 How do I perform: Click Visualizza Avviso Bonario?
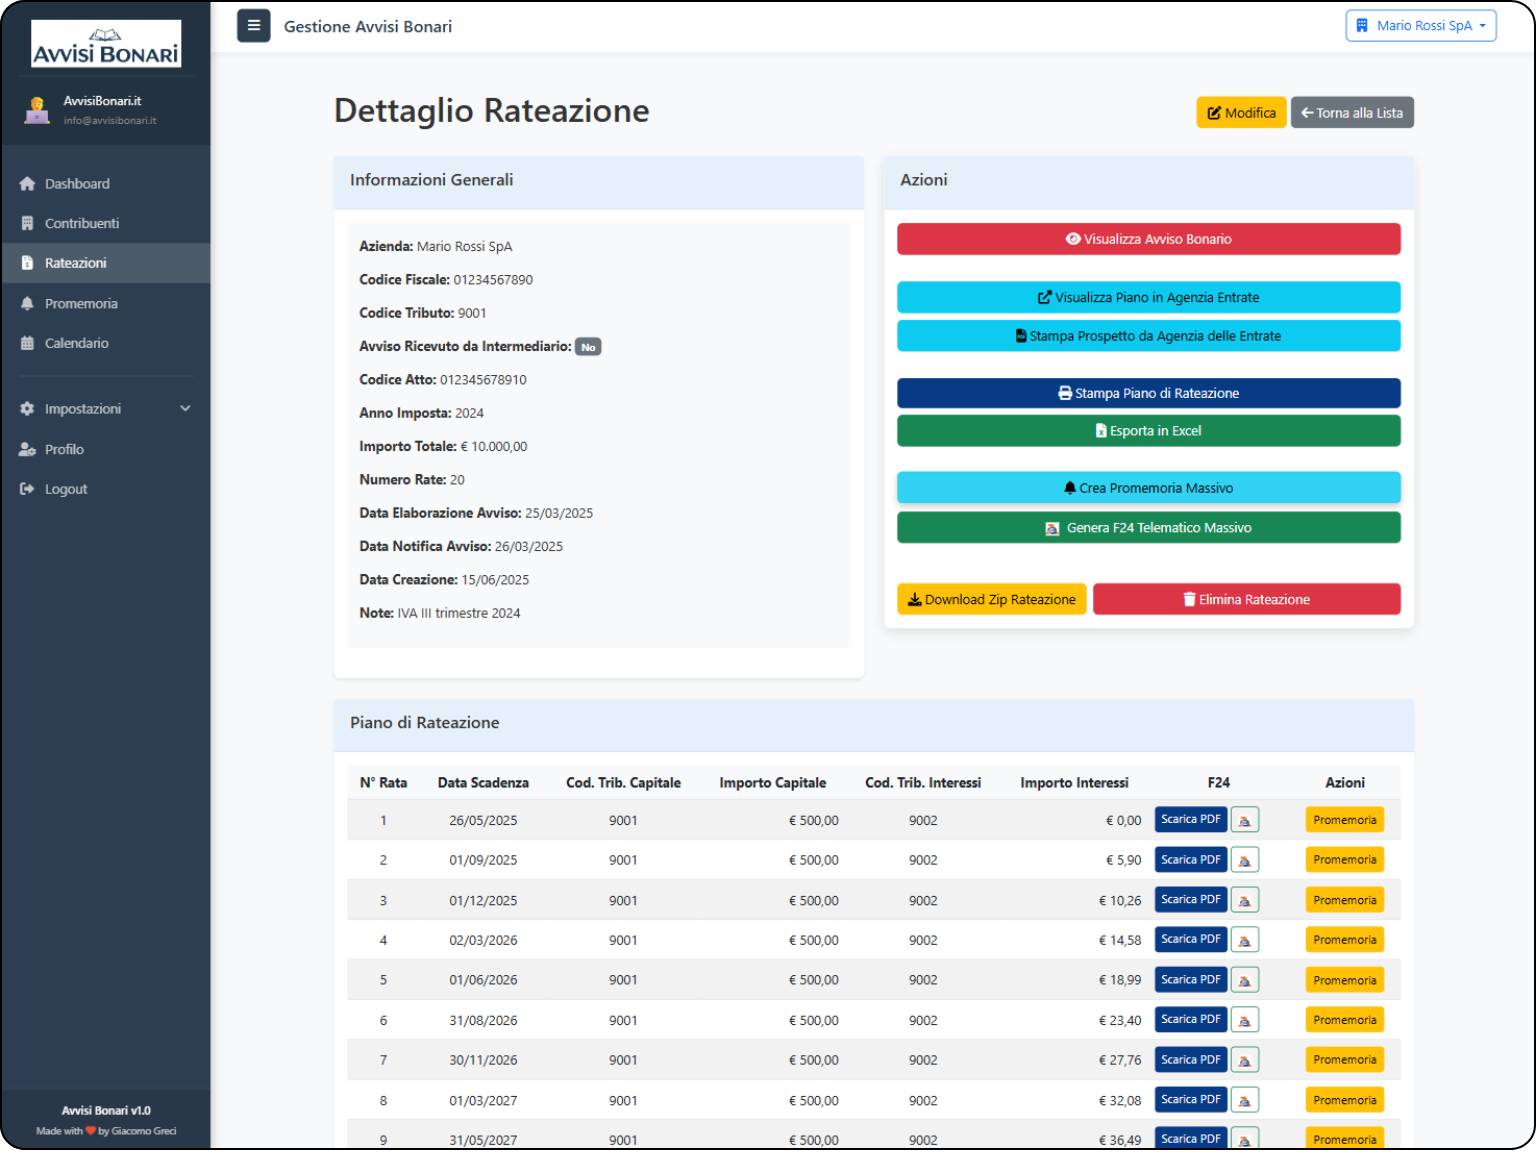pyautogui.click(x=1148, y=239)
